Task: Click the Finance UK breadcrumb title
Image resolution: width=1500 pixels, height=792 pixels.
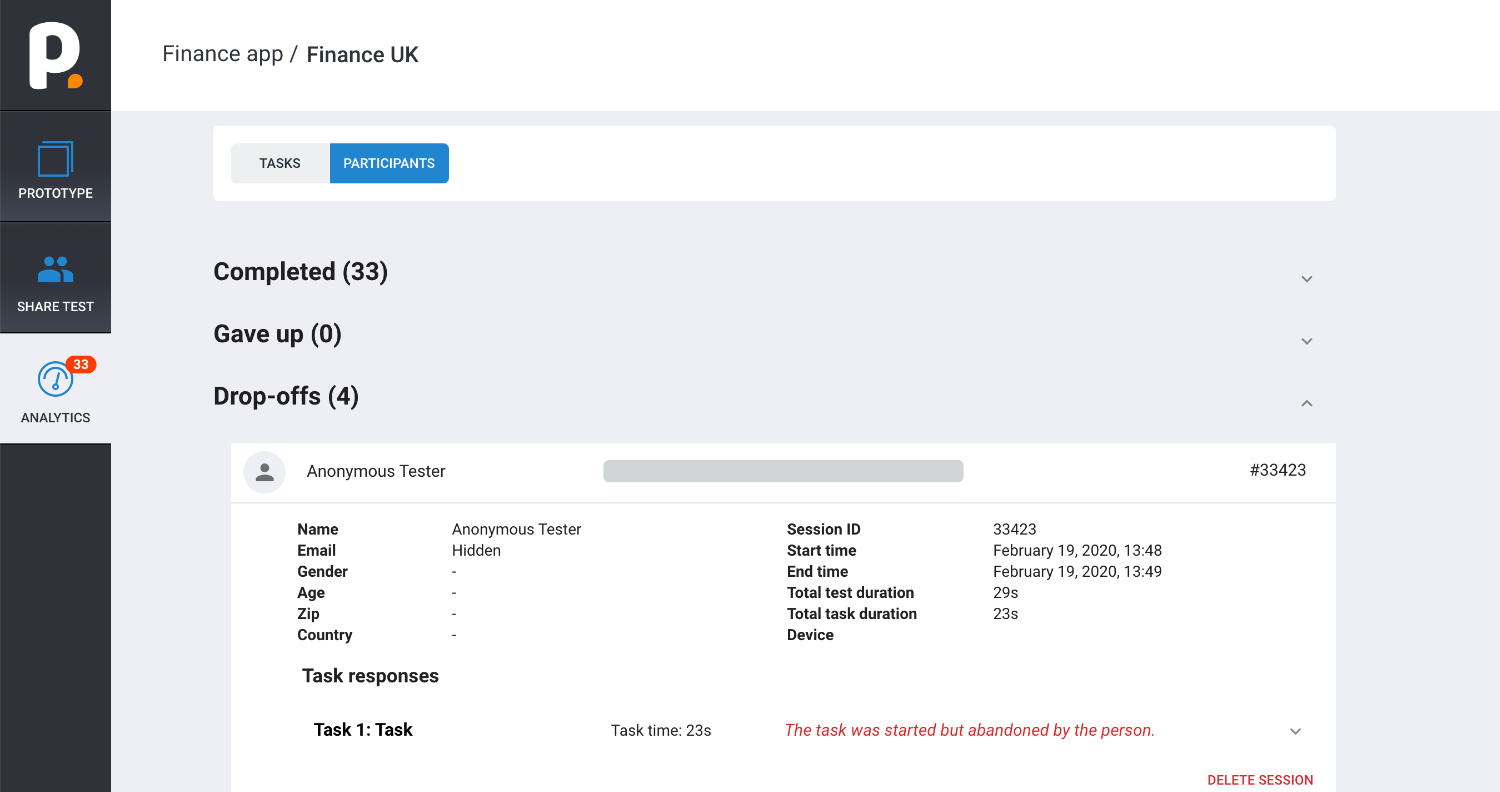Action: (x=363, y=55)
